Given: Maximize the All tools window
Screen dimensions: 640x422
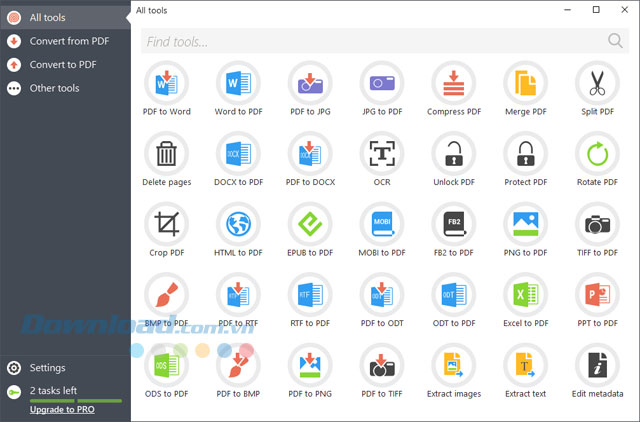Looking at the screenshot, I should (x=596, y=10).
